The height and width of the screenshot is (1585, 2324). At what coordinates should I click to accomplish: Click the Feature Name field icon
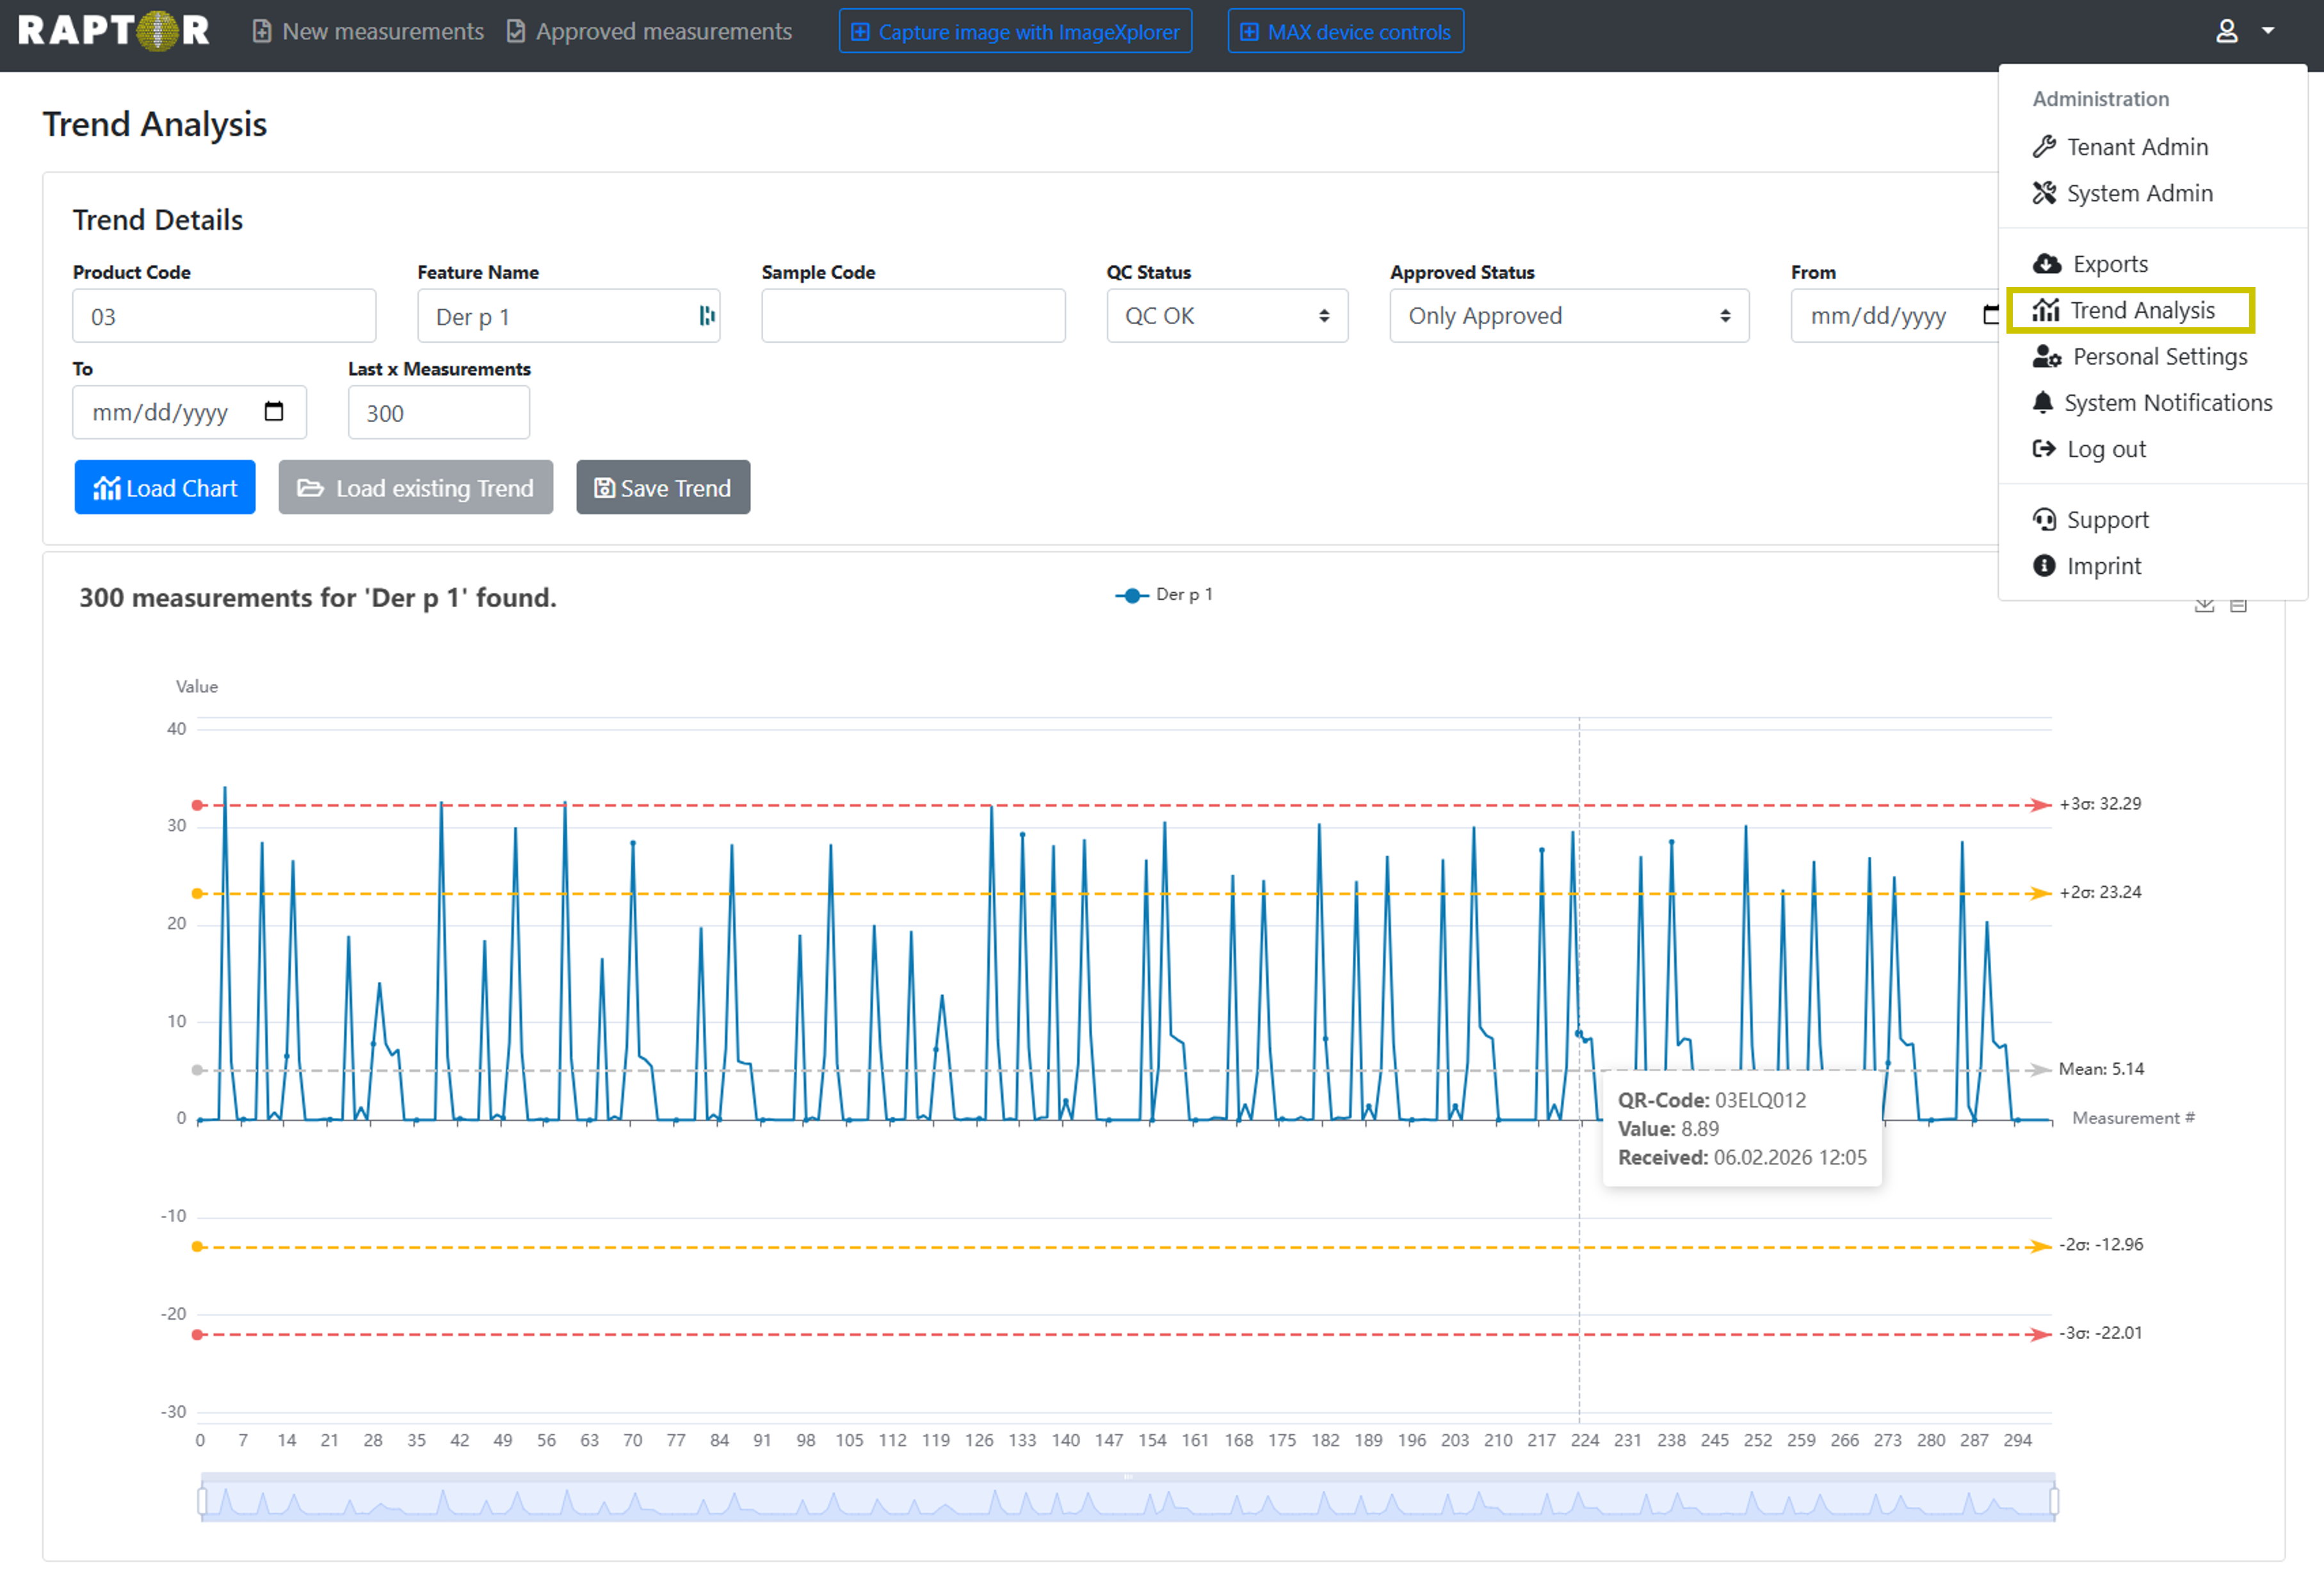(707, 316)
